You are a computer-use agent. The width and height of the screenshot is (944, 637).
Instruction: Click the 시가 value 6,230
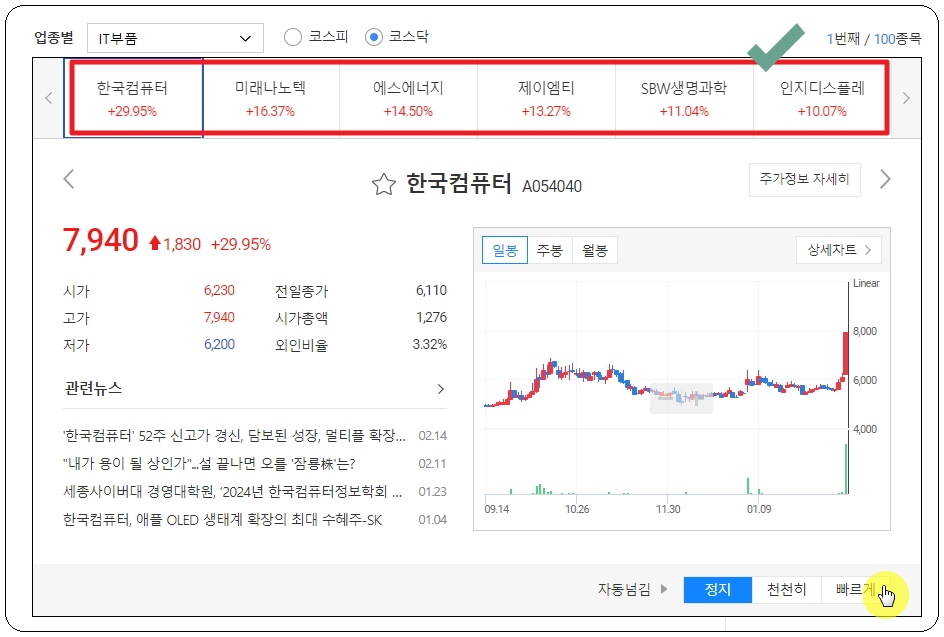coord(219,290)
